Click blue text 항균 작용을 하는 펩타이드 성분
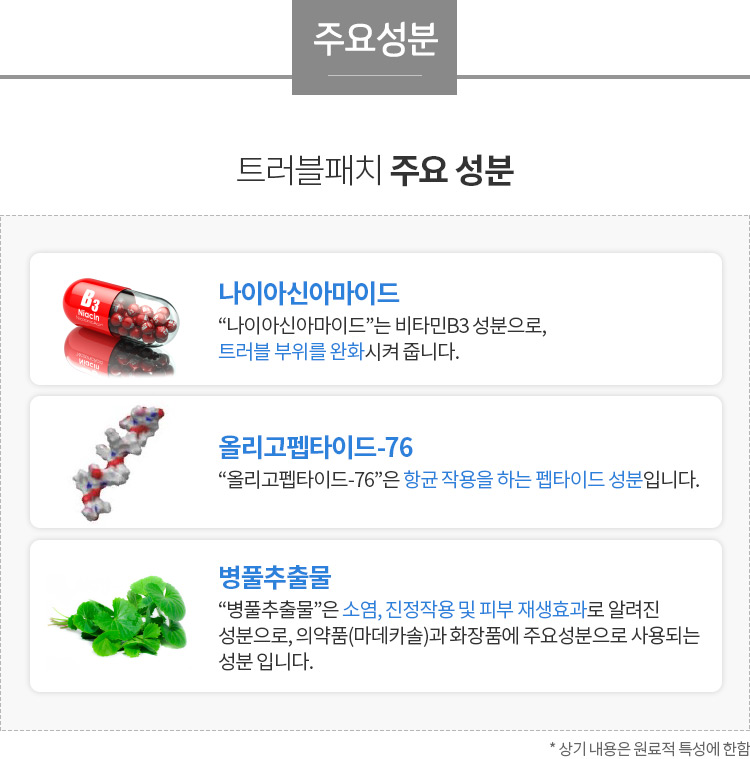750x759 pixels. [523, 479]
